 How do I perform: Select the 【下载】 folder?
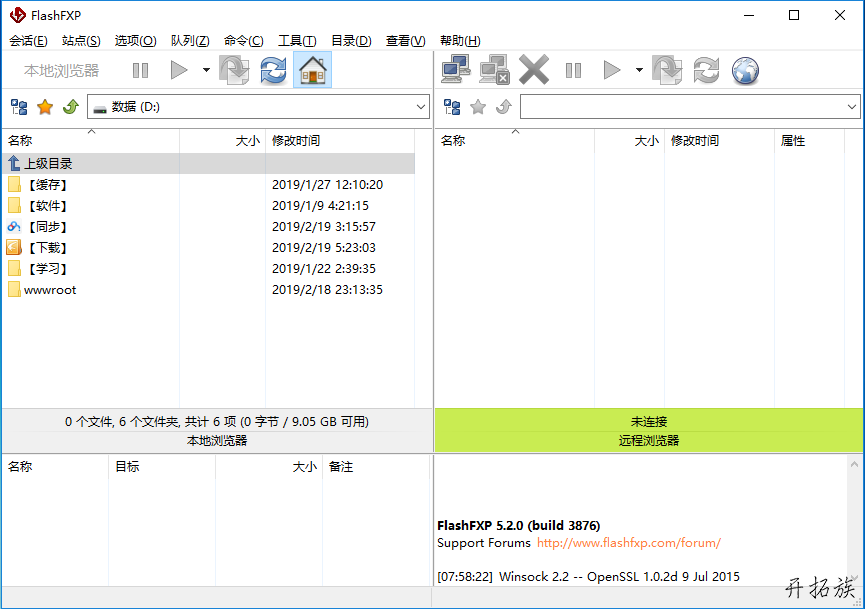click(209, 247)
